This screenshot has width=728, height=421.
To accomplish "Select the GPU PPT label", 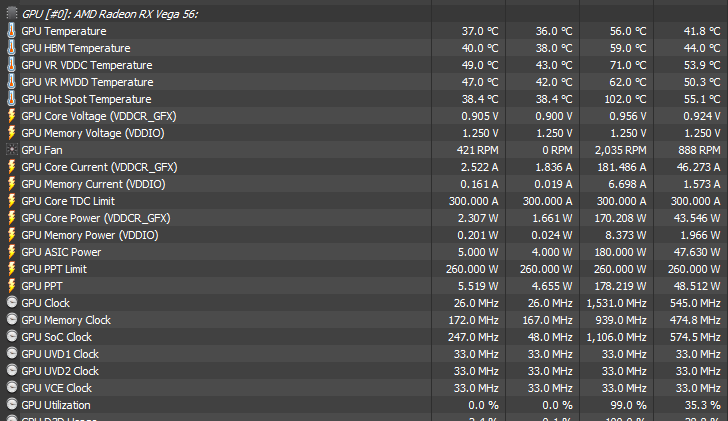I will coord(42,286).
